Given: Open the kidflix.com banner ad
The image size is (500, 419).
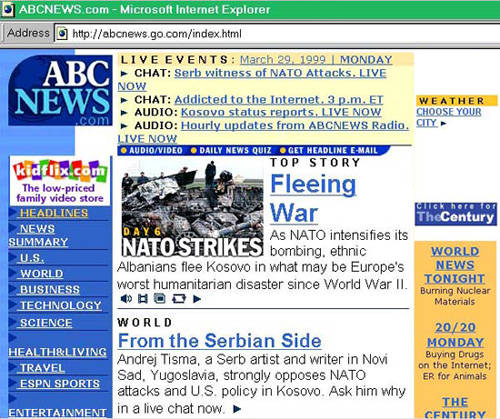Looking at the screenshot, I should coord(60,181).
